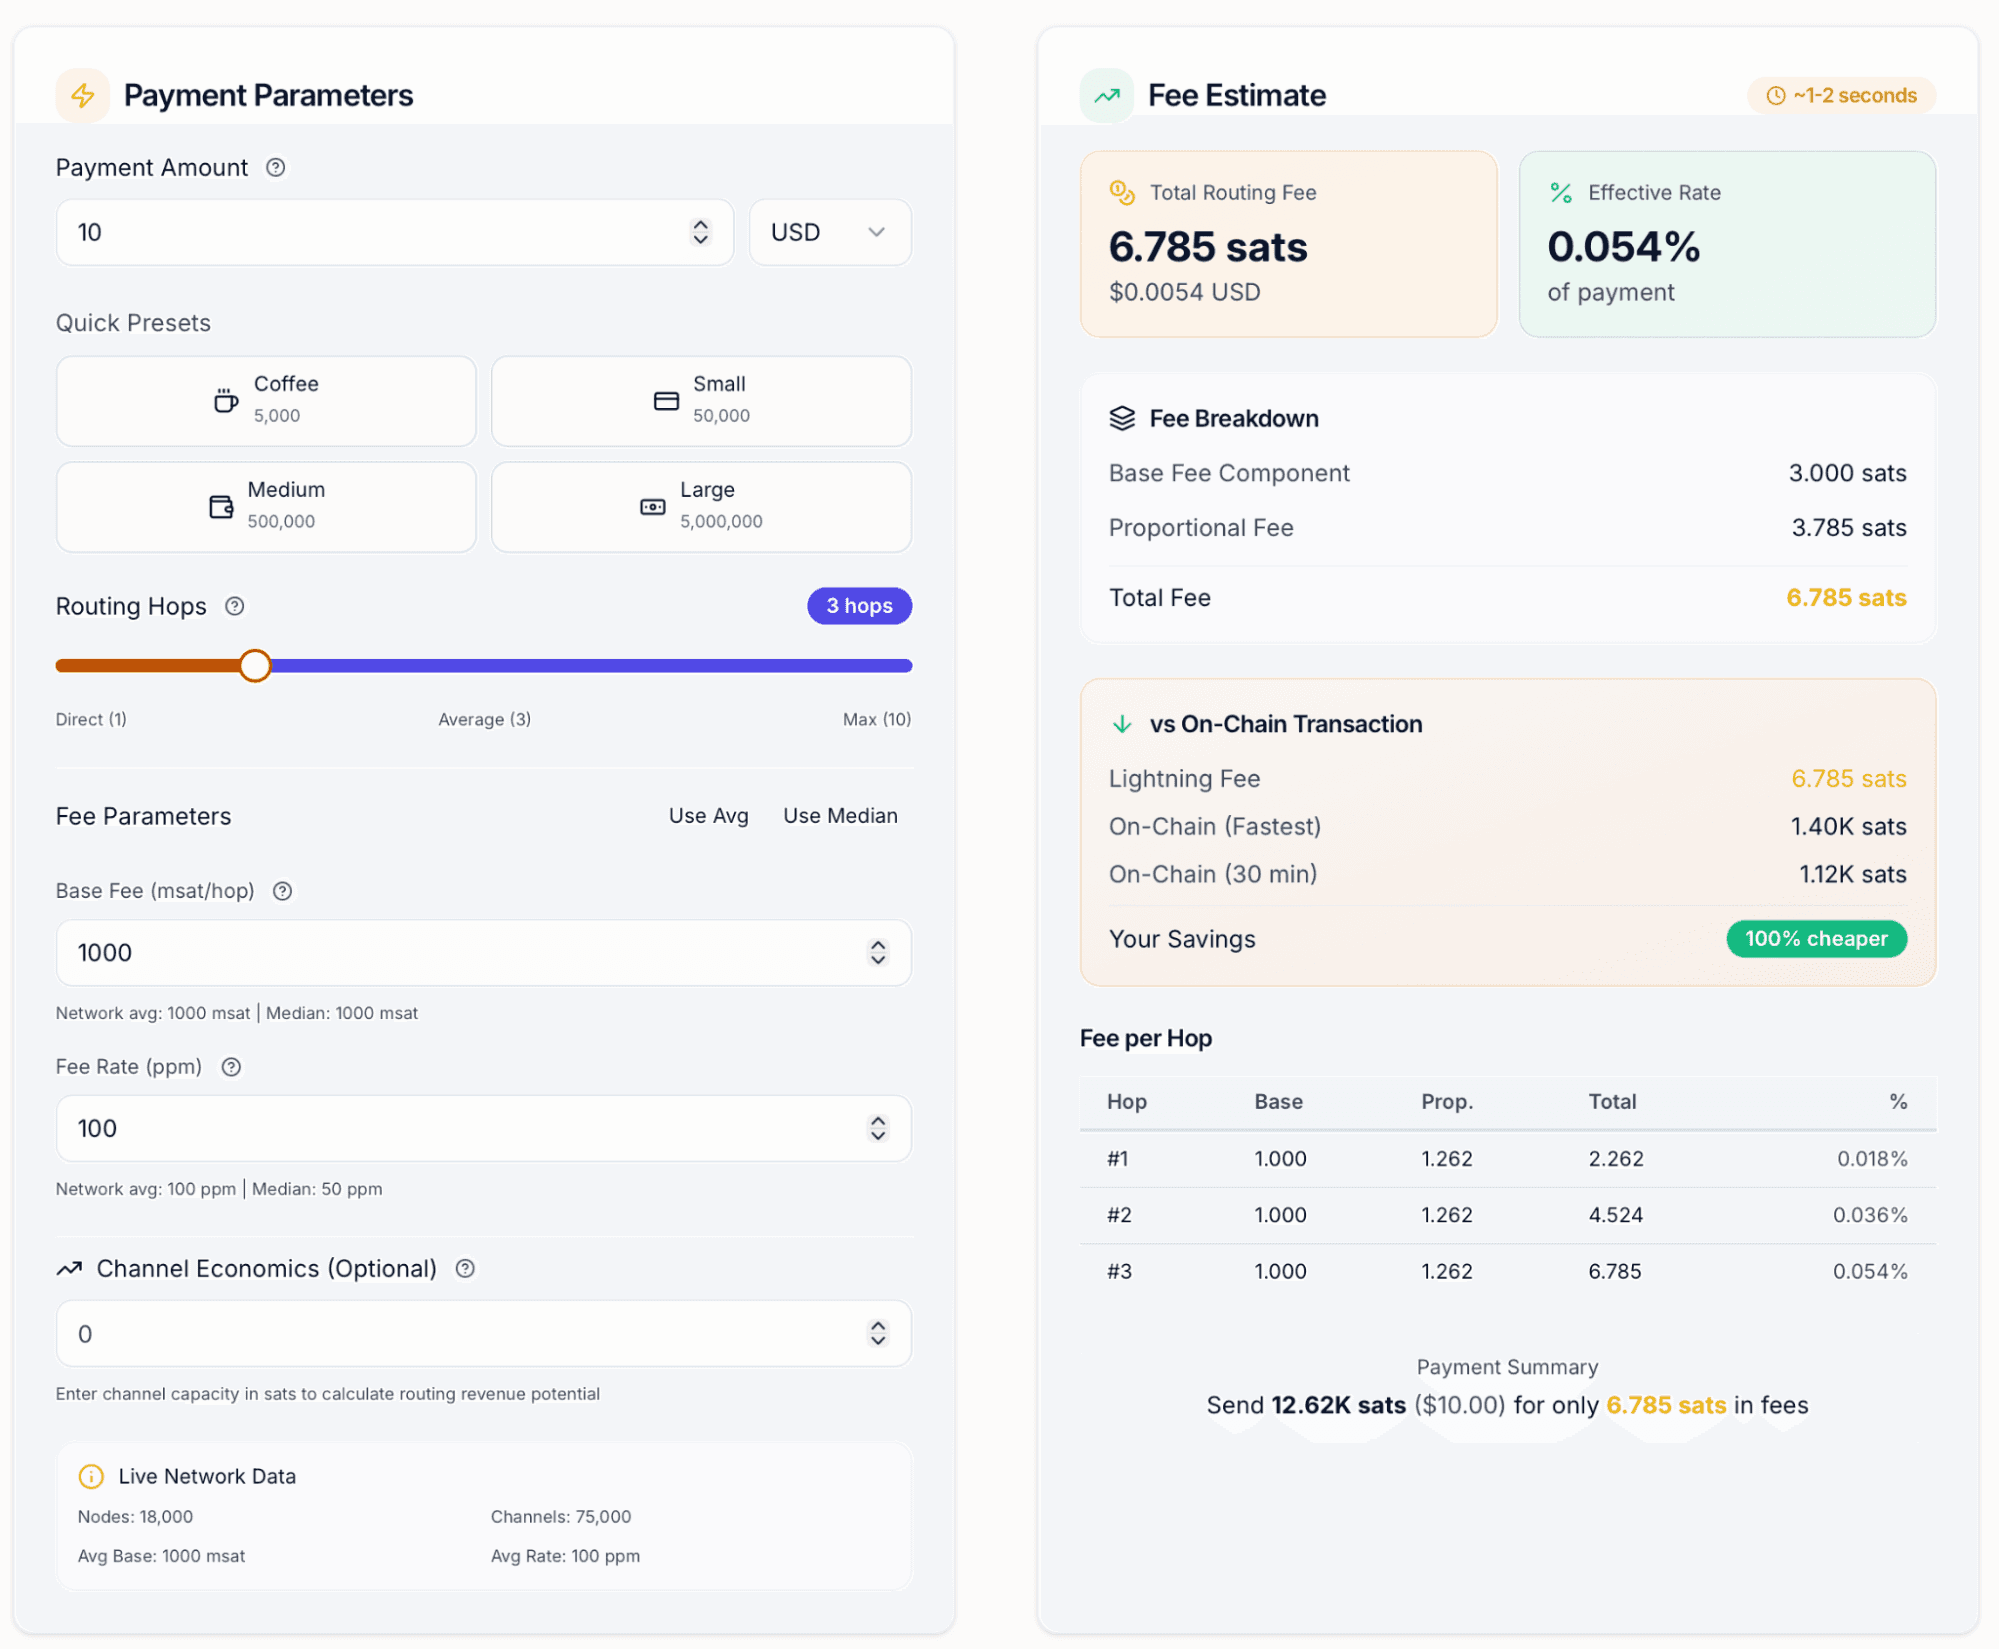Click the Fee Rate stepper arrows
This screenshot has width=1999, height=1649.
coord(878,1128)
